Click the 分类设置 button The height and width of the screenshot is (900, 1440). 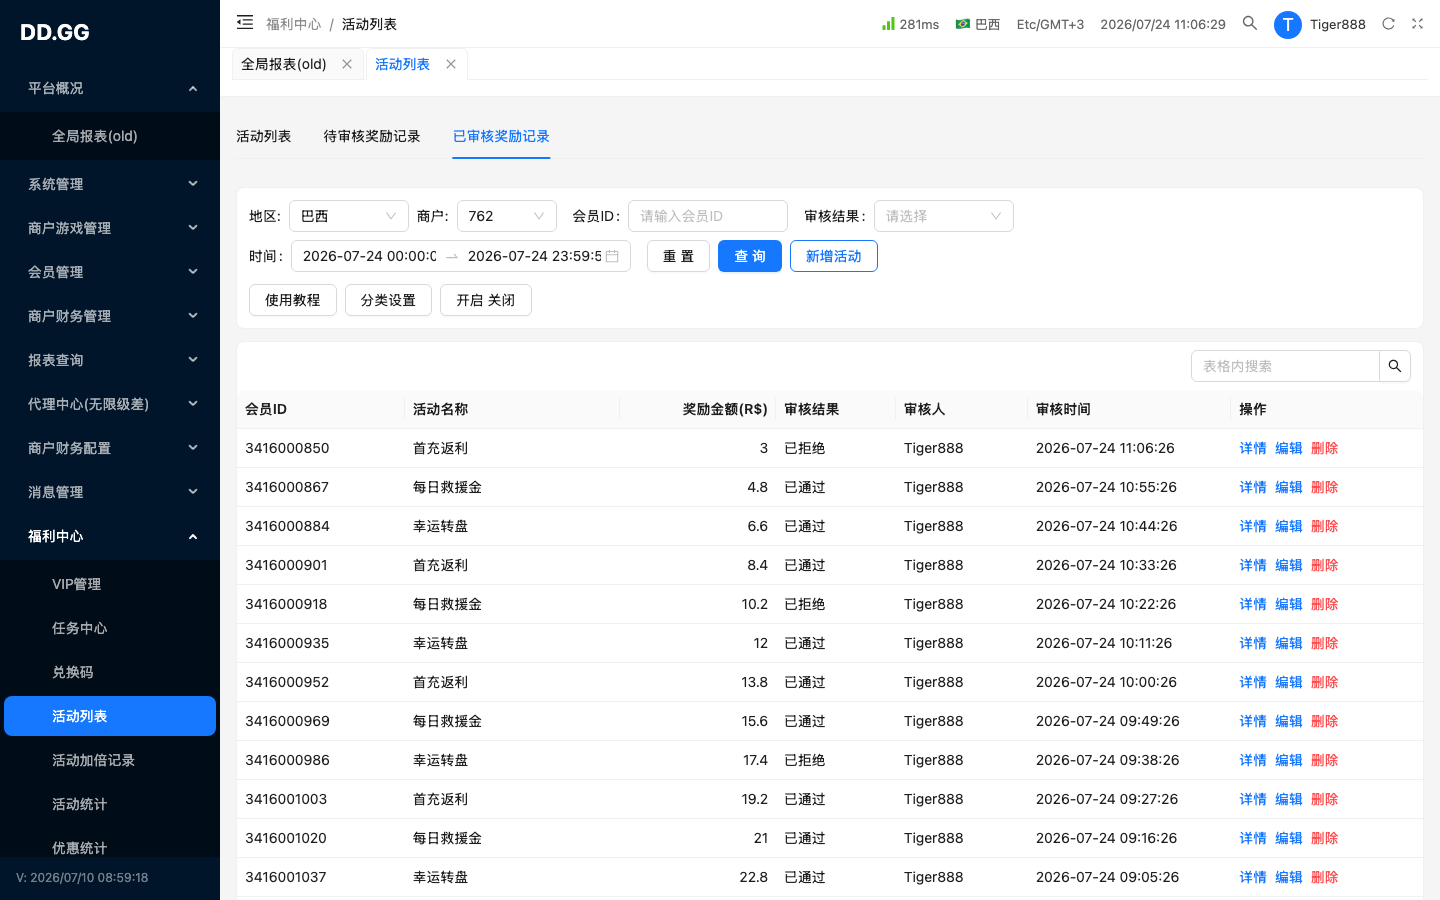coord(388,300)
